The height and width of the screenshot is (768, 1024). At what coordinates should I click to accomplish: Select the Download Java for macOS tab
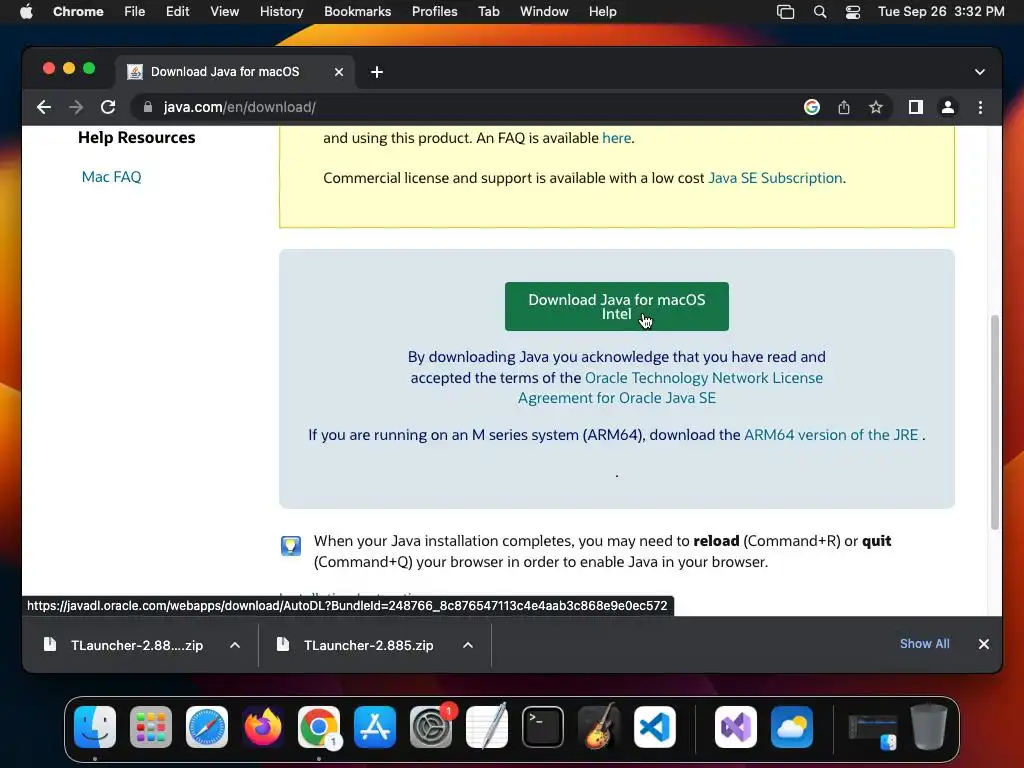[225, 72]
